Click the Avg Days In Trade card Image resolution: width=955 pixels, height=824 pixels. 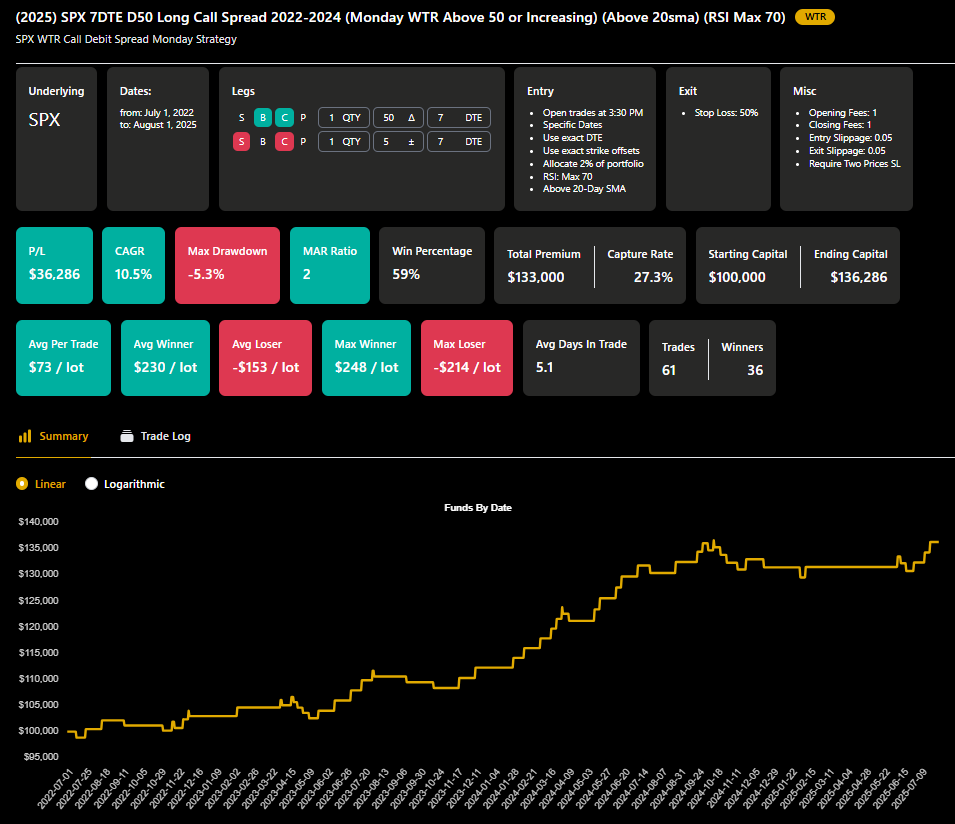click(581, 358)
